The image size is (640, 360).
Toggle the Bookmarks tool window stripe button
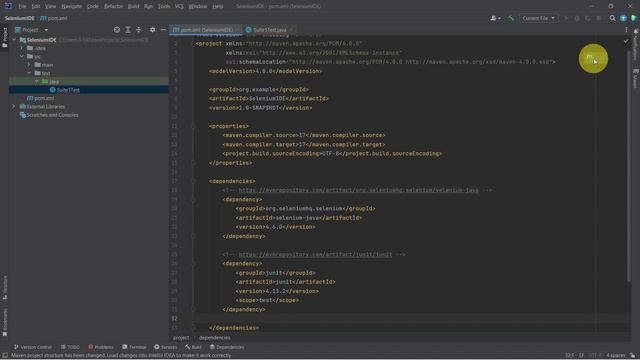4,322
